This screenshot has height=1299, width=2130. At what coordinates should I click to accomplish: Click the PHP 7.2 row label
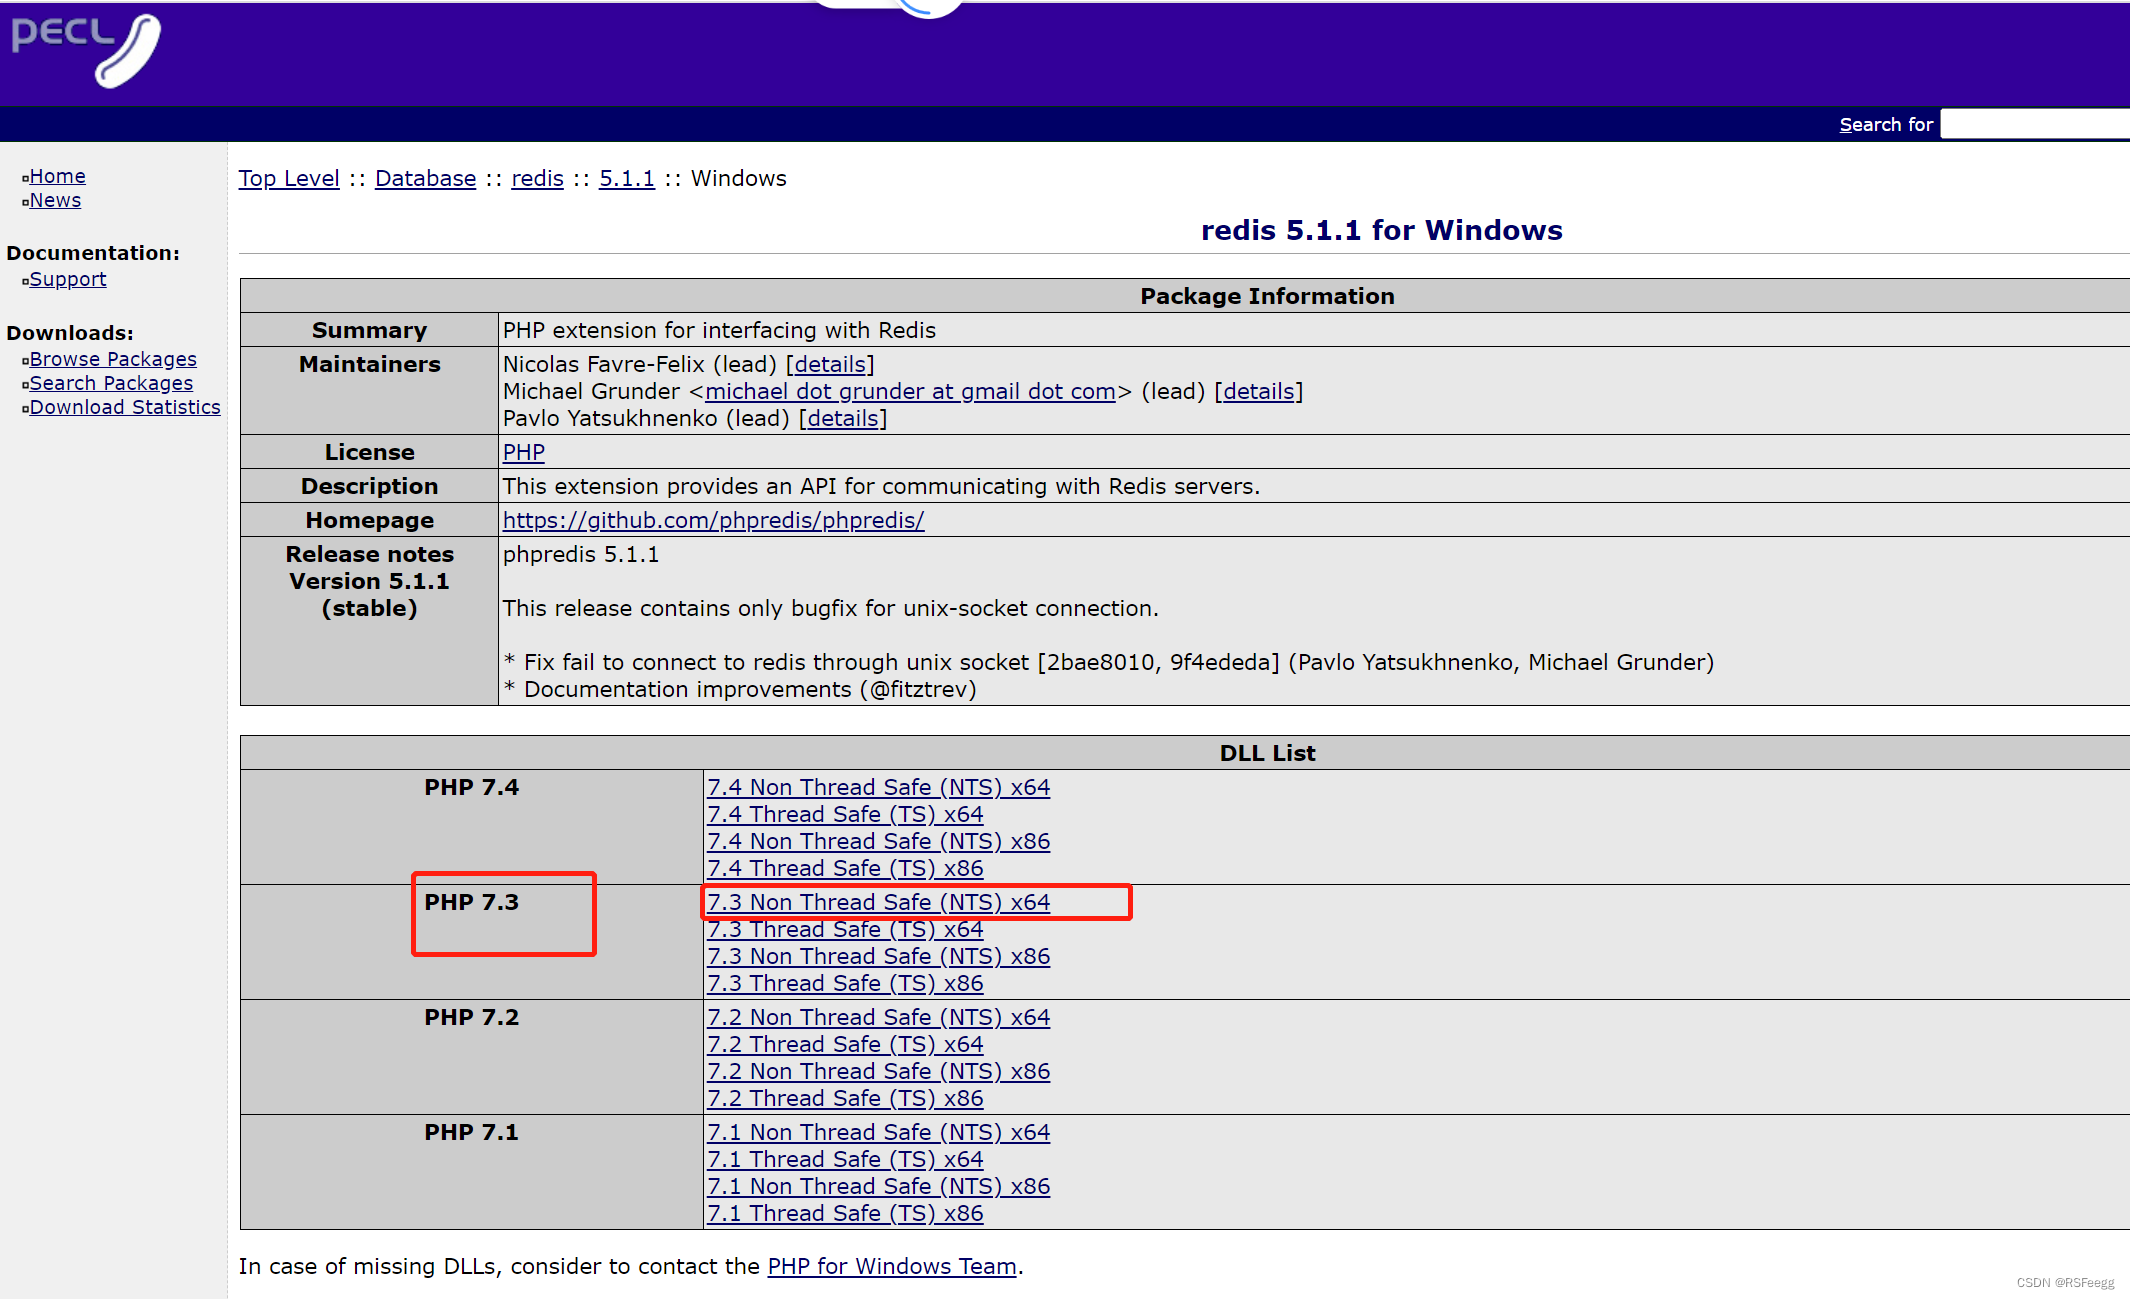471,1017
